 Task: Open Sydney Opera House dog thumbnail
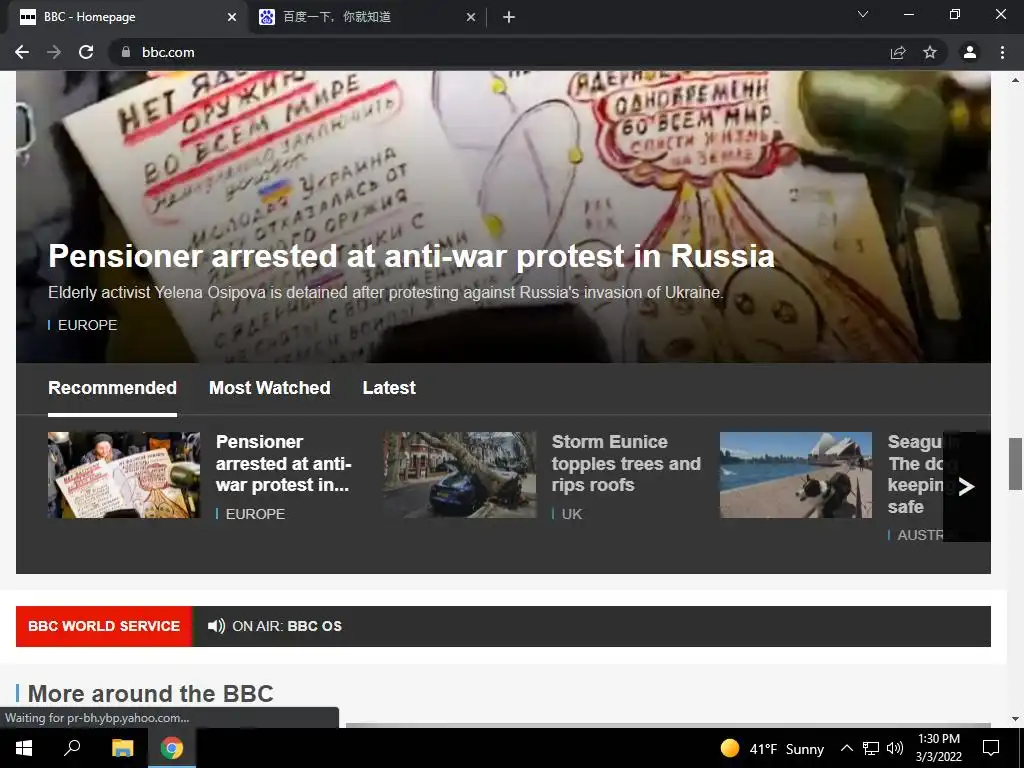795,475
